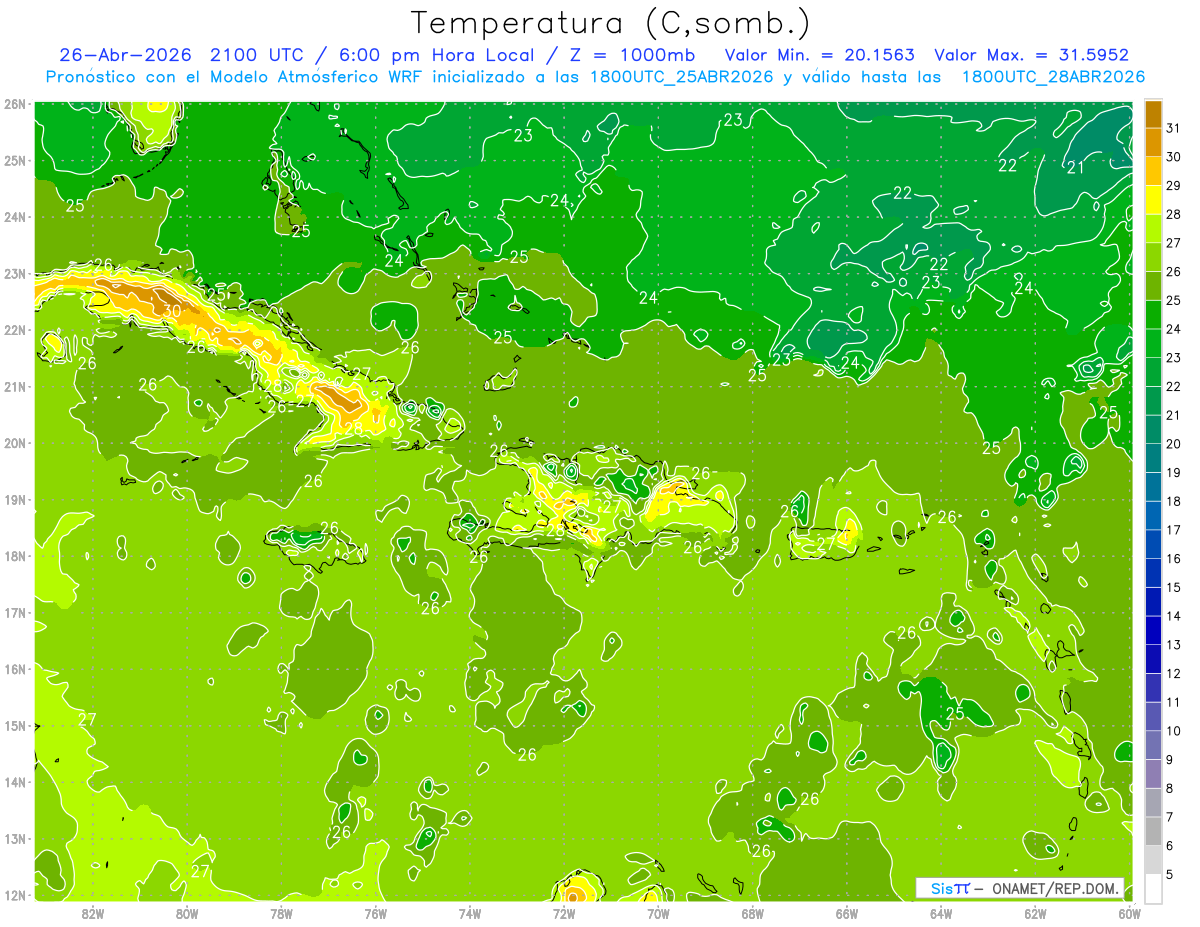Screen dimensions: 1200x927
Task: Click the 26N latitude axis label
Action: (14, 104)
